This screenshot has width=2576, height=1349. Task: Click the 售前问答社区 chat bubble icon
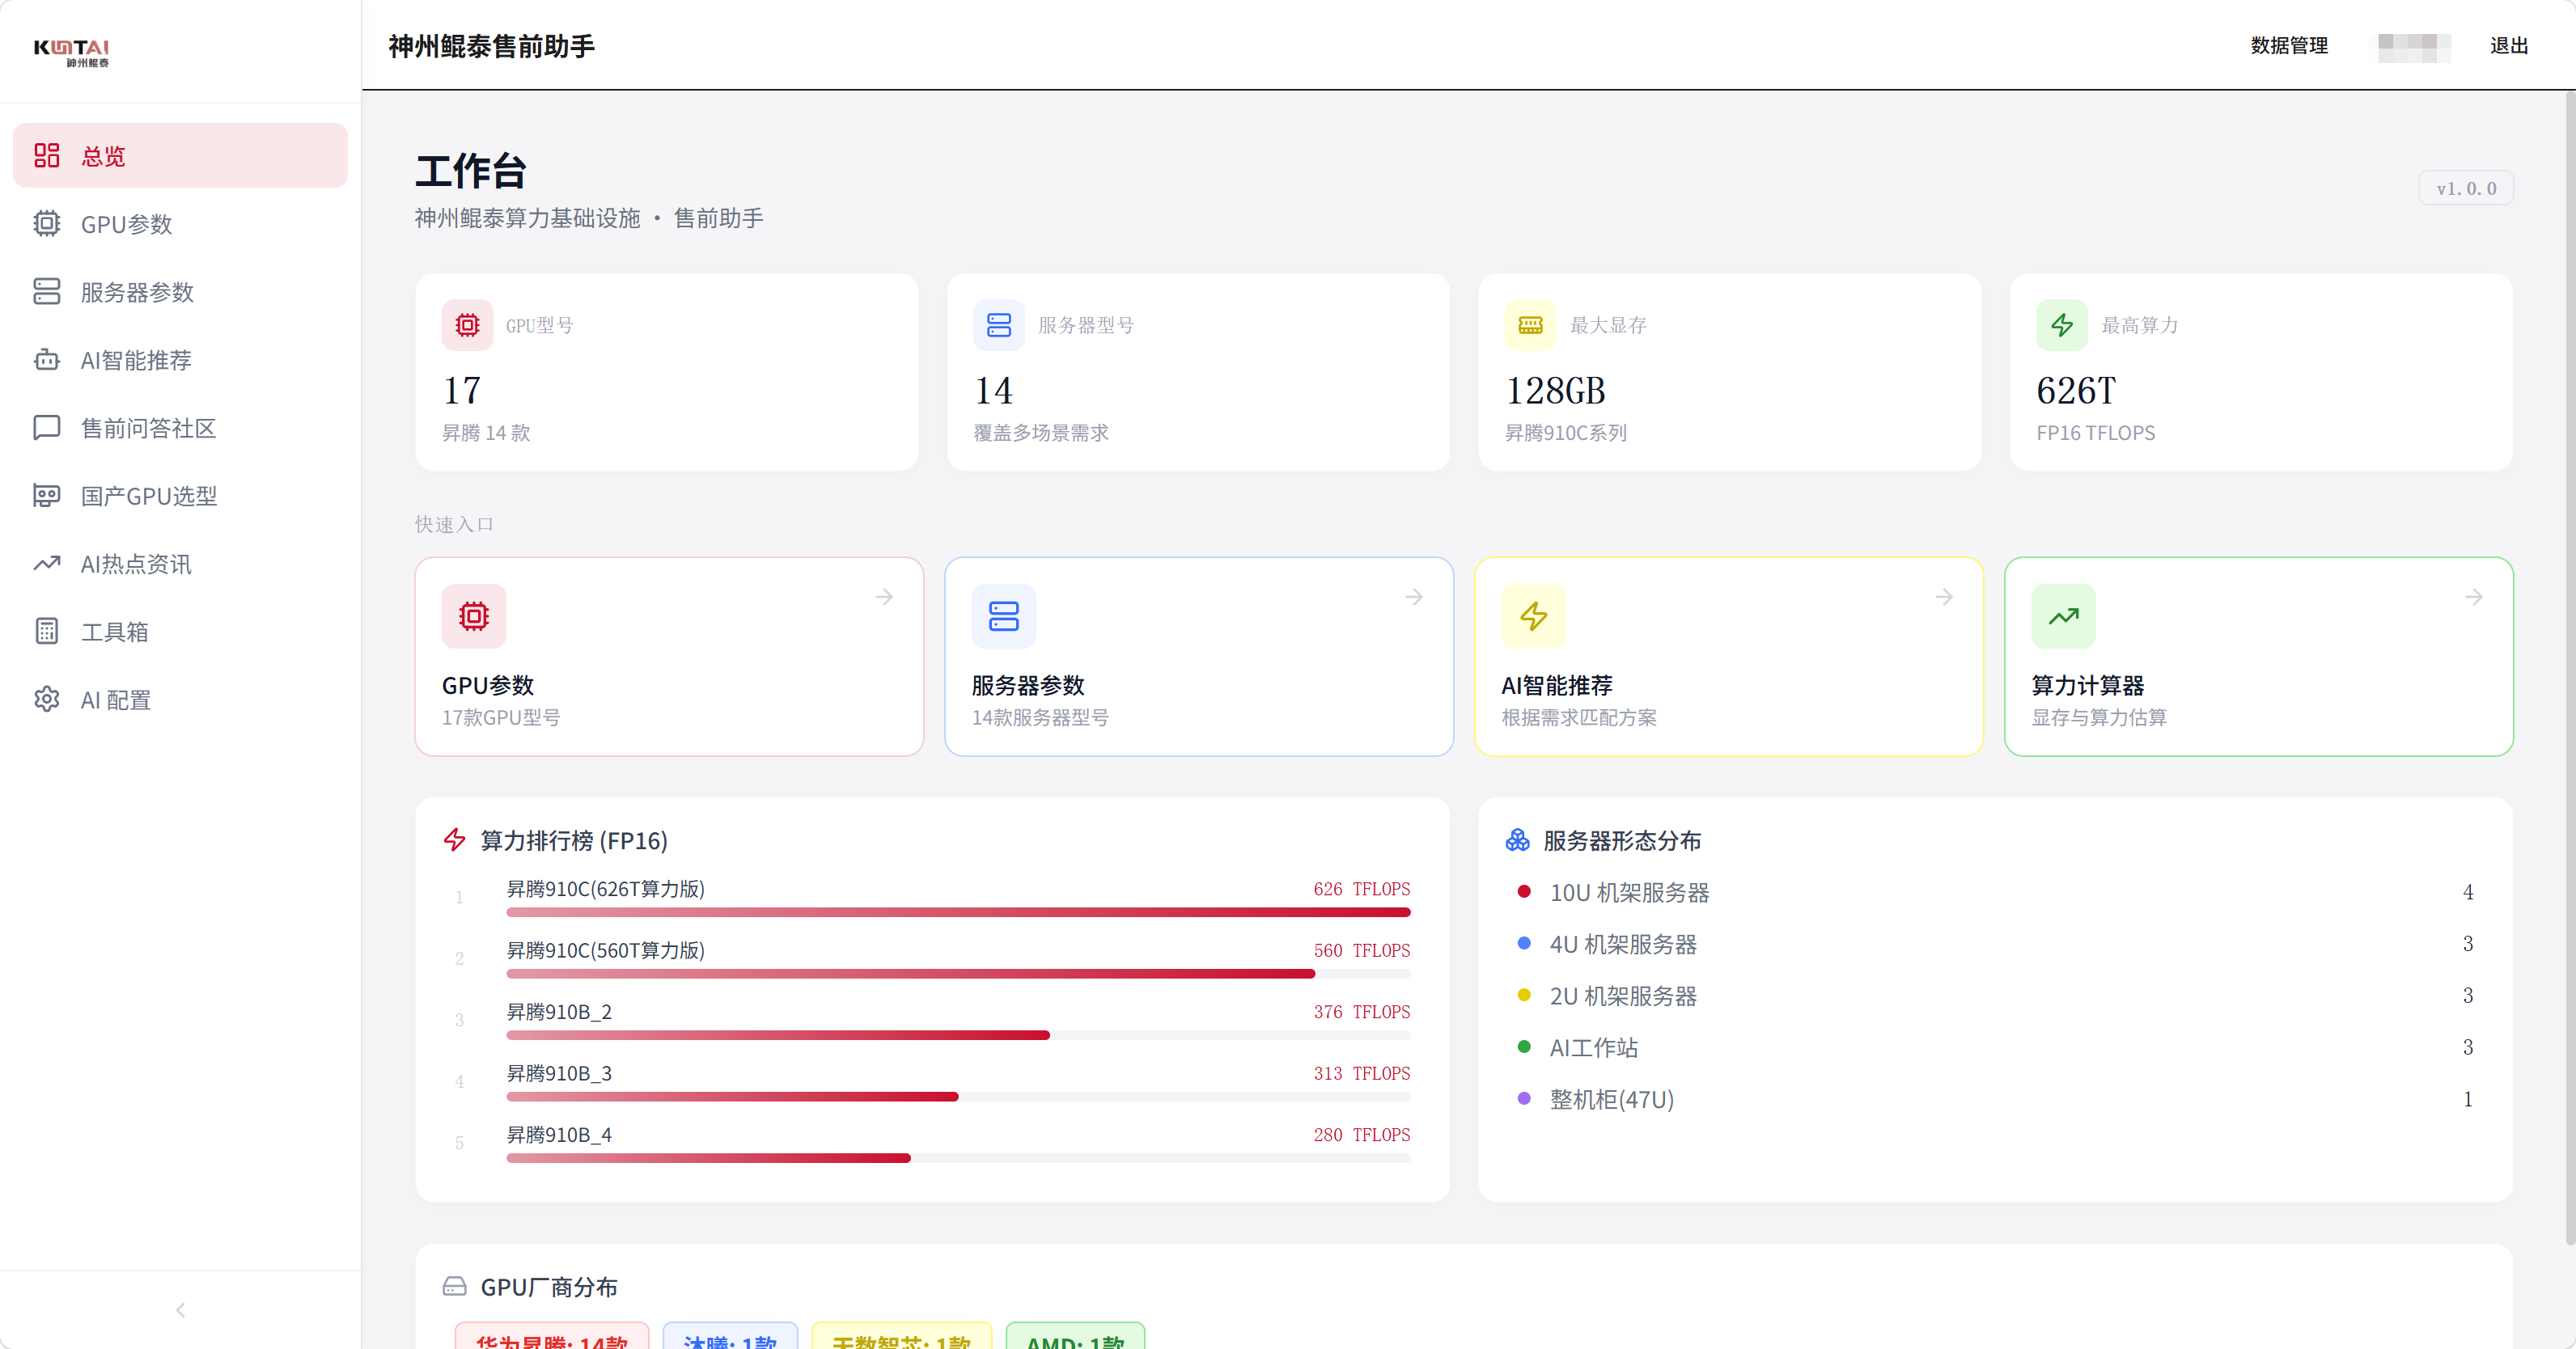[47, 428]
